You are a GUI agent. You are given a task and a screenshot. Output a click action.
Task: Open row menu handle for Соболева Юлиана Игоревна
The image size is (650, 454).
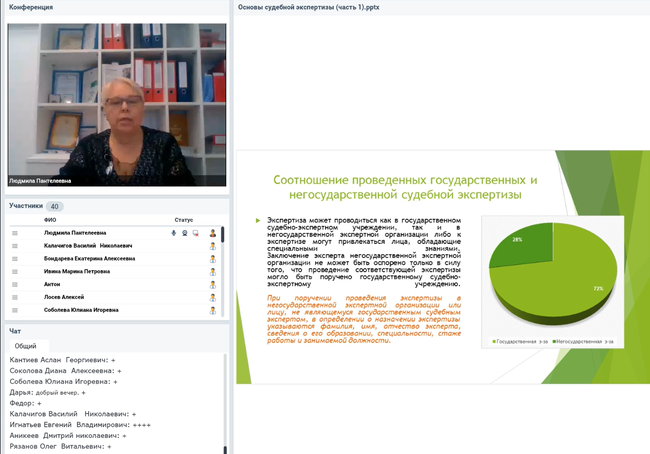(15, 311)
